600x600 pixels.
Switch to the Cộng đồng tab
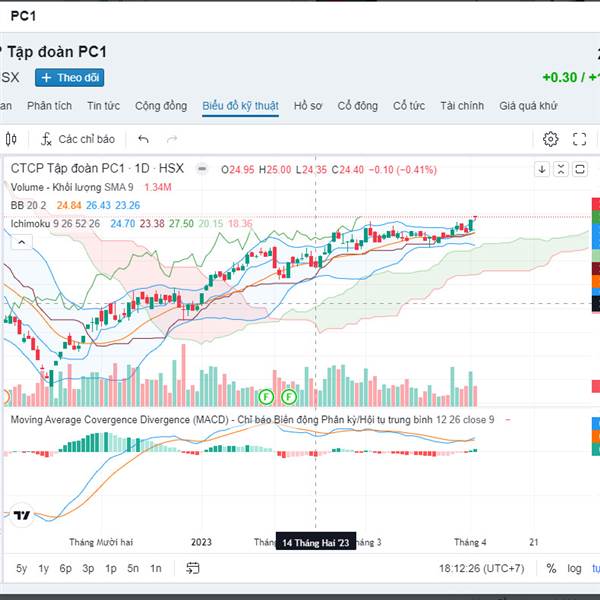pos(161,106)
